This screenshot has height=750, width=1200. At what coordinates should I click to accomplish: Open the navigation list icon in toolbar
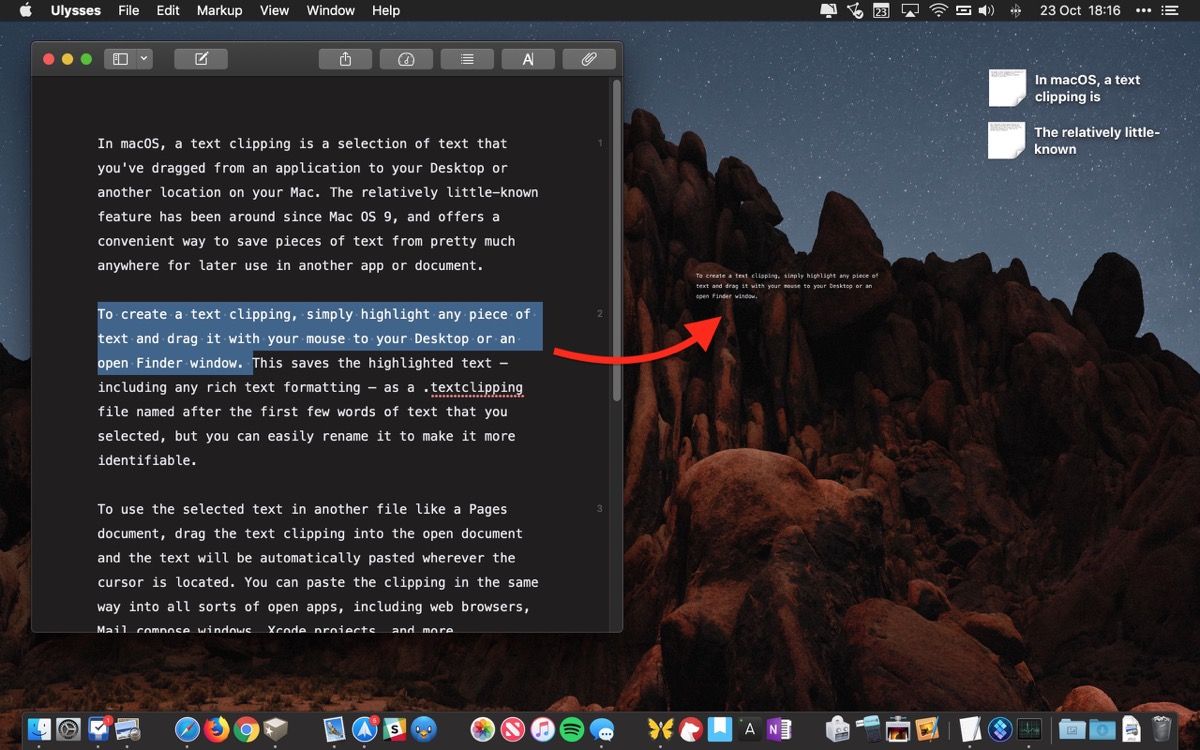pyautogui.click(x=467, y=60)
